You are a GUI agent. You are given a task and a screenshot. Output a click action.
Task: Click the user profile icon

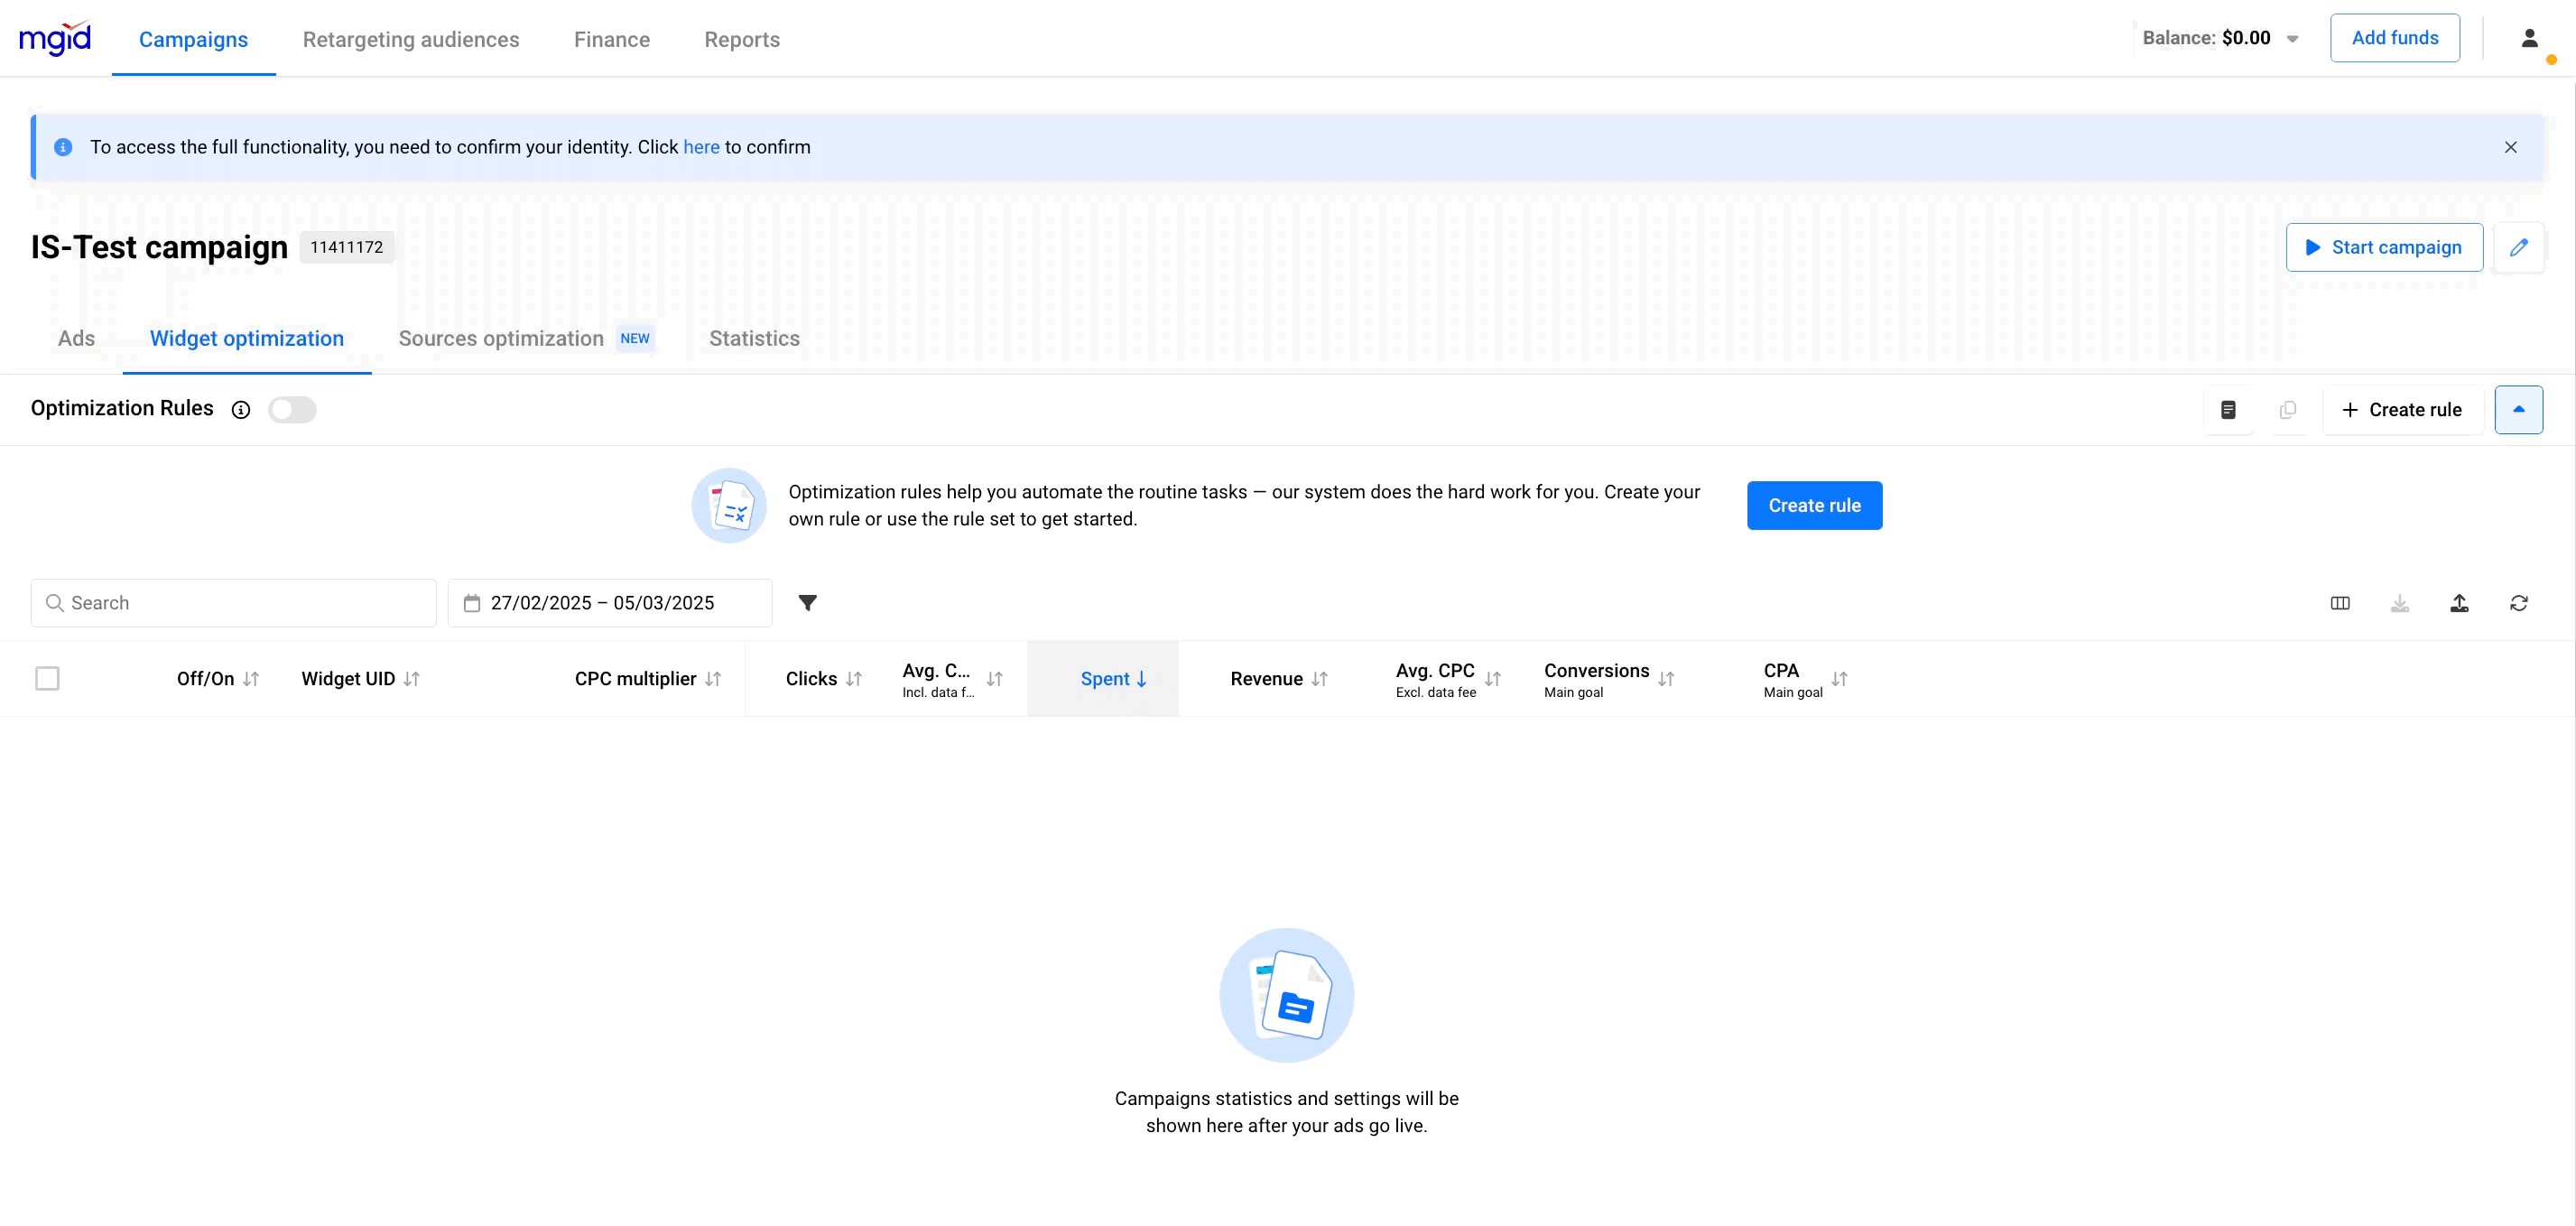coord(2529,39)
